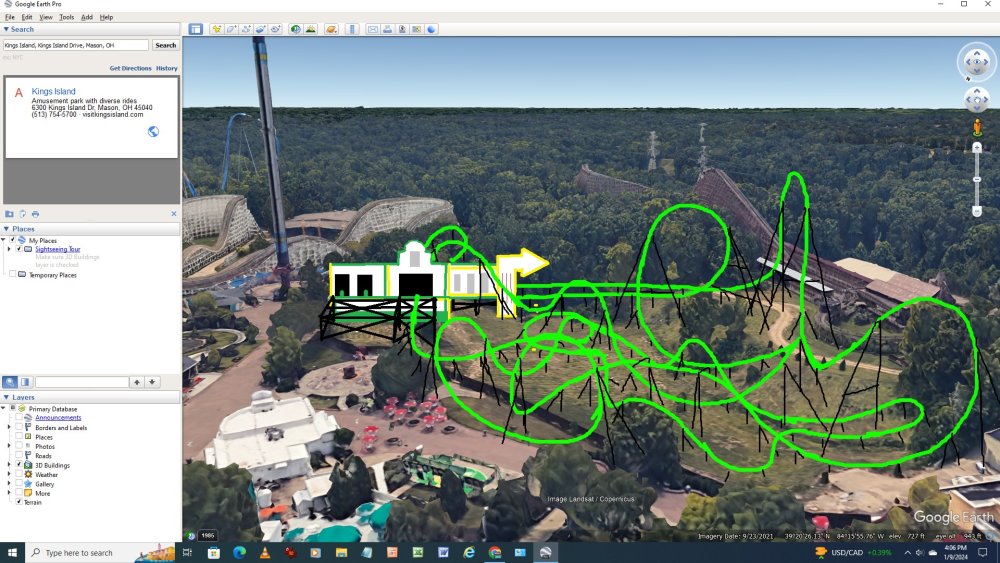
Task: Click the Search button
Action: click(165, 45)
